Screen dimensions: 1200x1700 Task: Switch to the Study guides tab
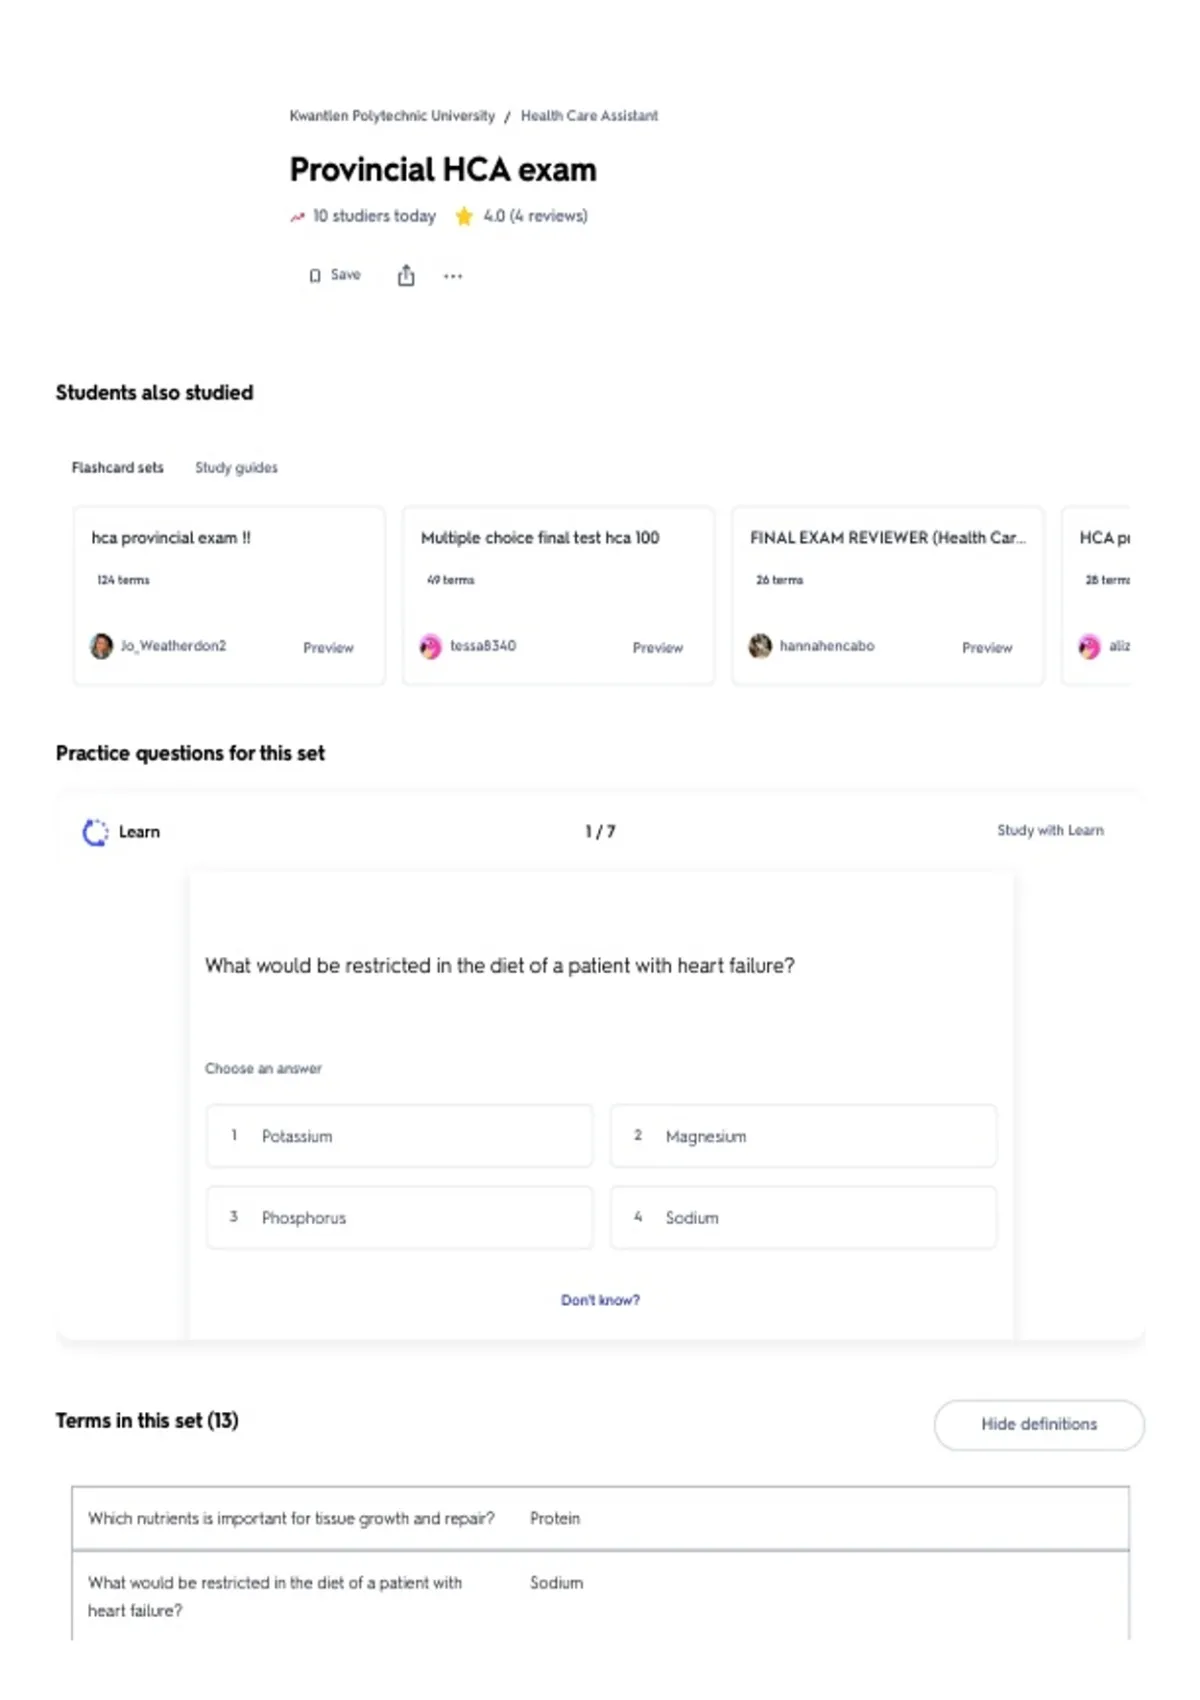click(x=236, y=467)
